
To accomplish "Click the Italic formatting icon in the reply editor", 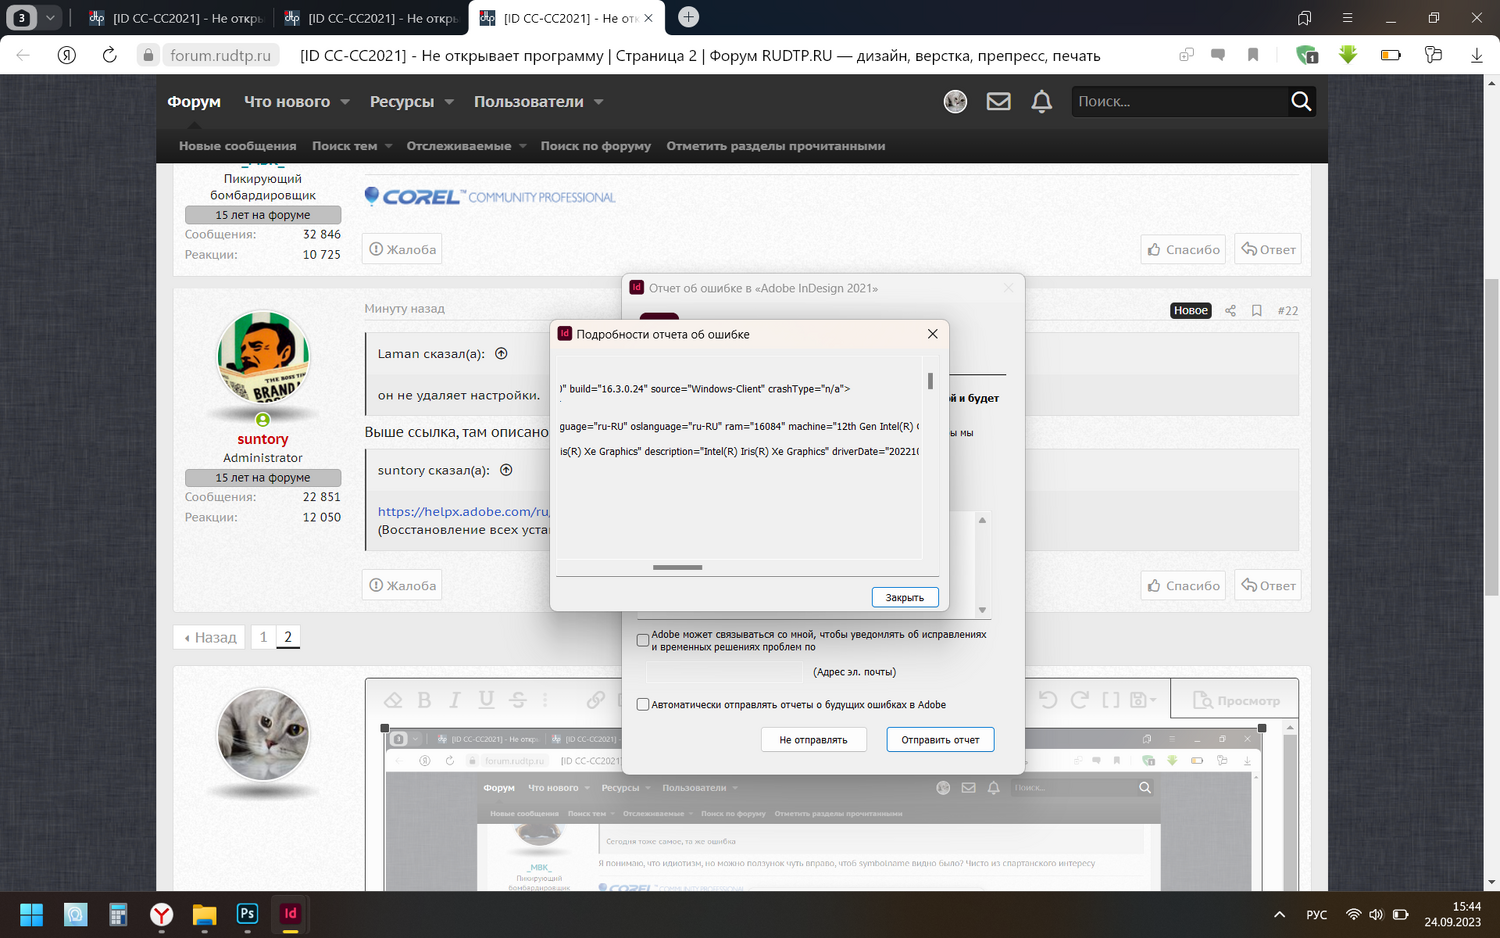I will coord(455,700).
